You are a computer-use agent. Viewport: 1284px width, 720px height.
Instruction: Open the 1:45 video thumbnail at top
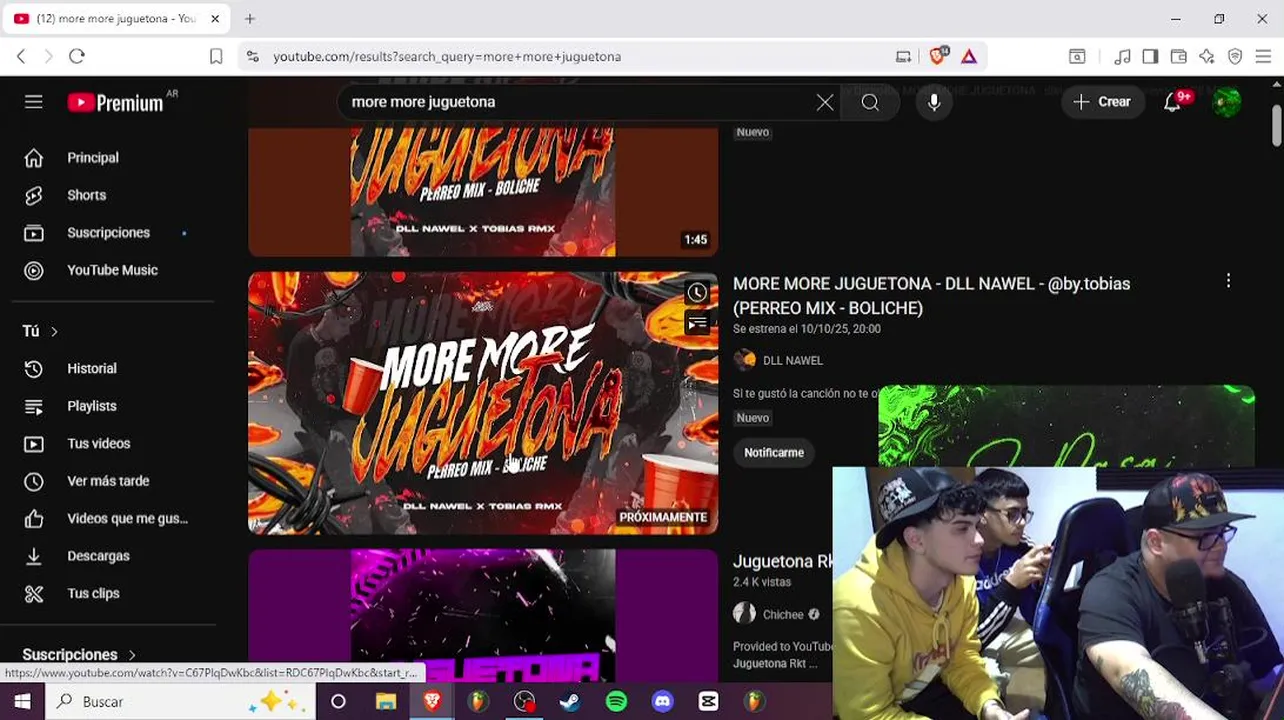[x=483, y=192]
